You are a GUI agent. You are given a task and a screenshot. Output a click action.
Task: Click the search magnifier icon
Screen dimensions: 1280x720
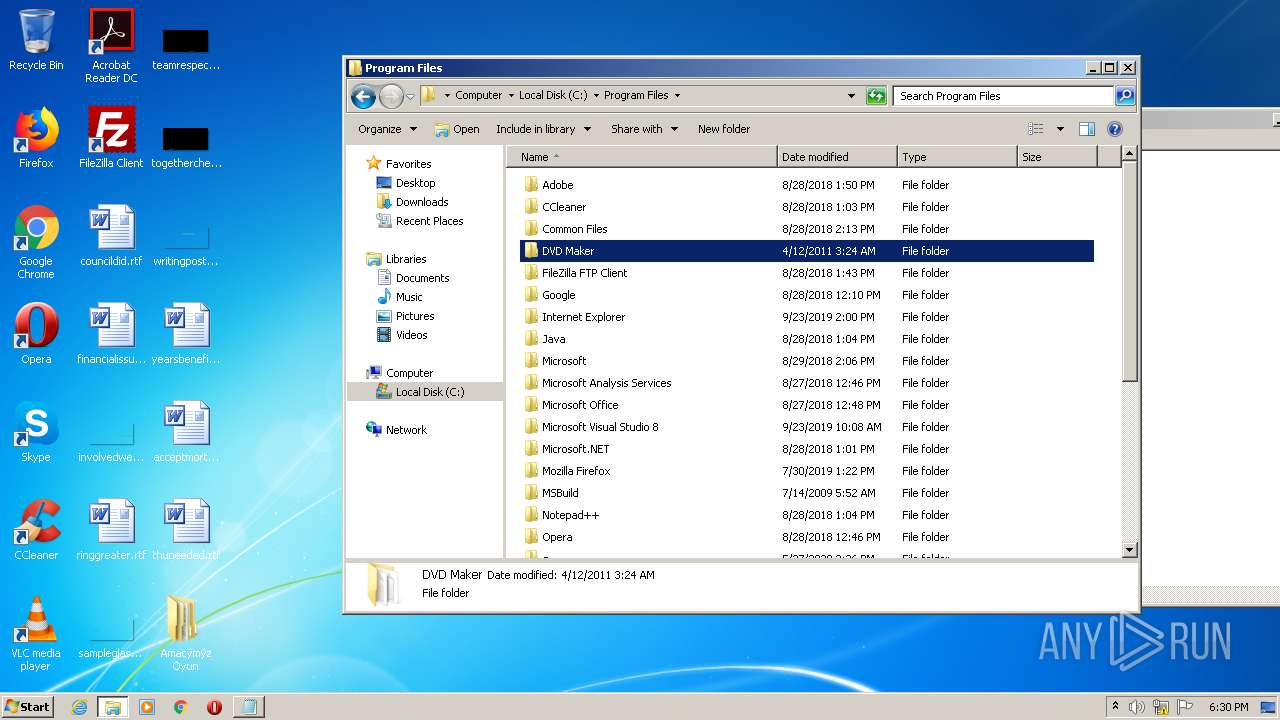(1125, 96)
